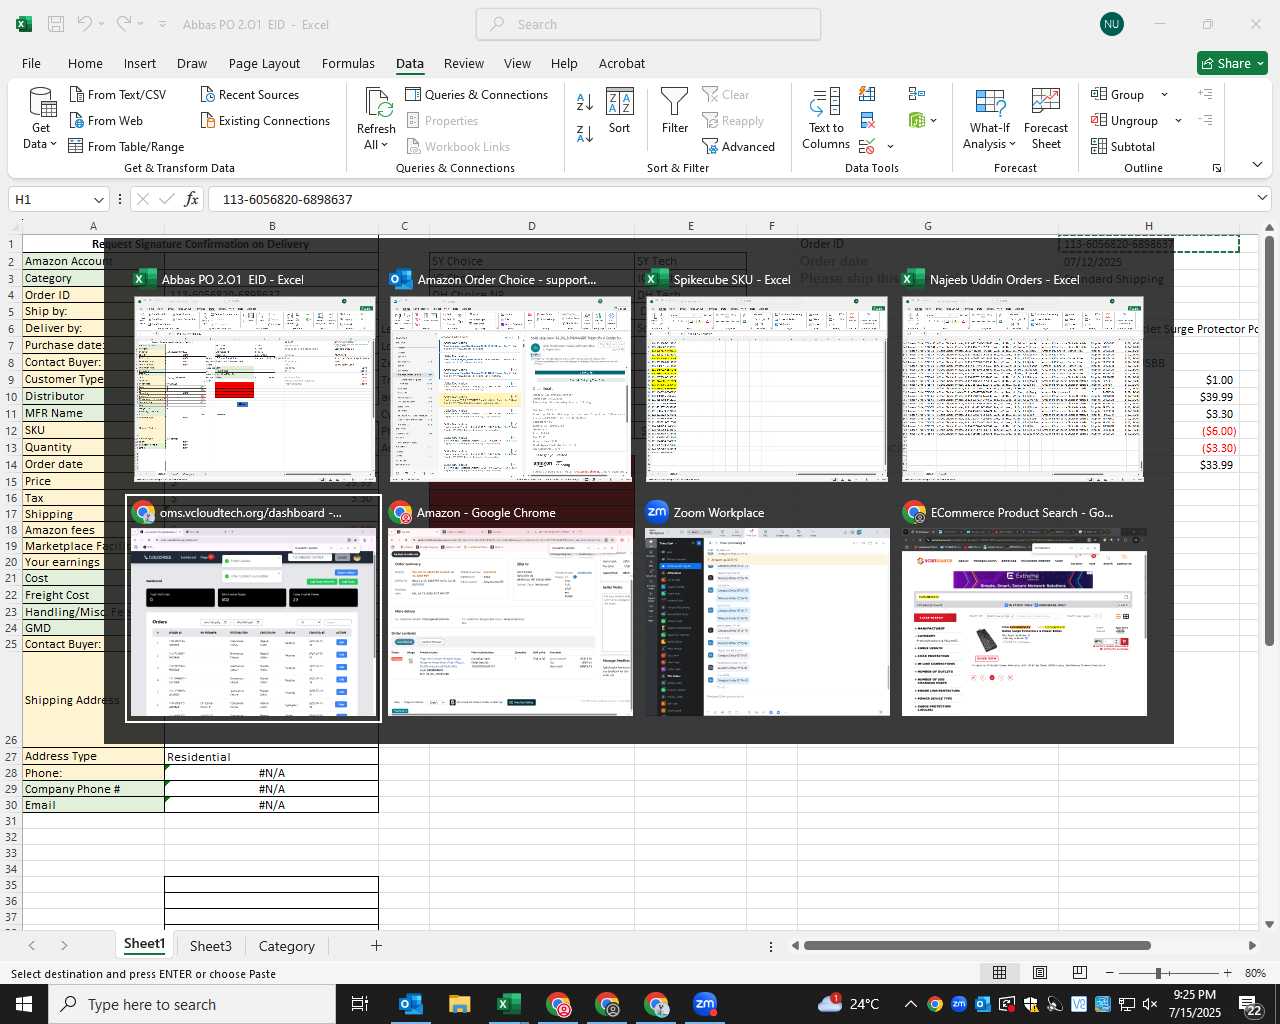Click the Share button
1280x1024 pixels.
tap(1232, 63)
